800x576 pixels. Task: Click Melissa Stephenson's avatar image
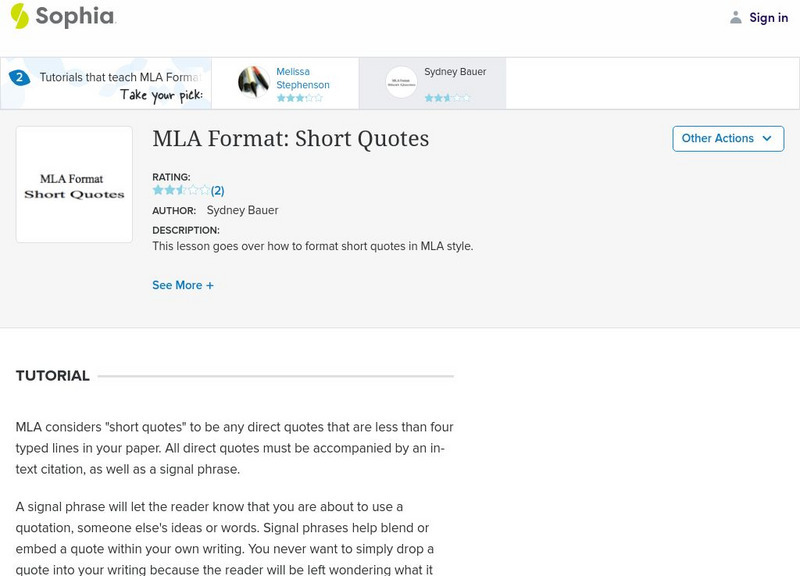pos(254,82)
